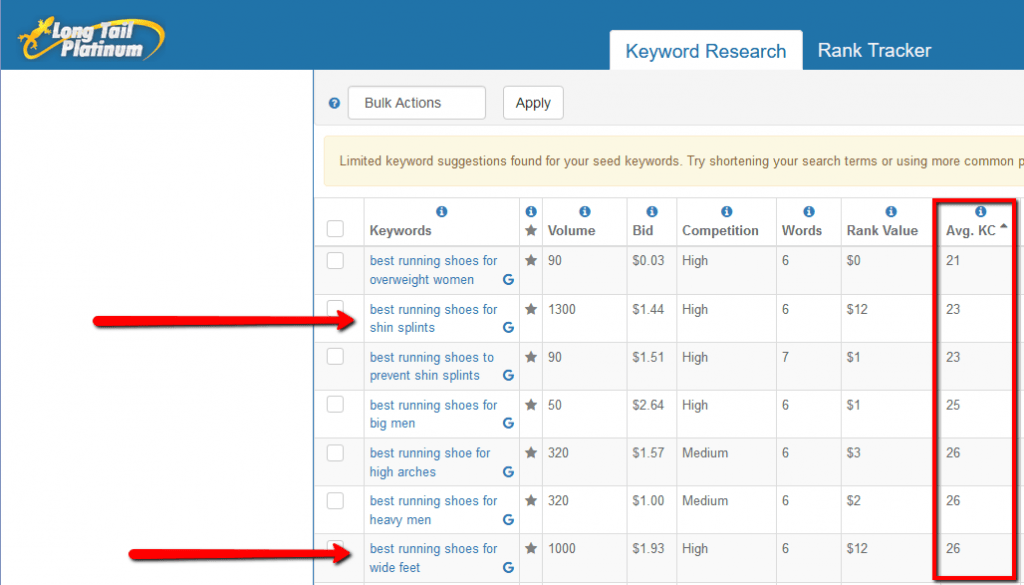Open 'best running shoes for overweight women' link
The width and height of the screenshot is (1024, 585).
click(434, 270)
